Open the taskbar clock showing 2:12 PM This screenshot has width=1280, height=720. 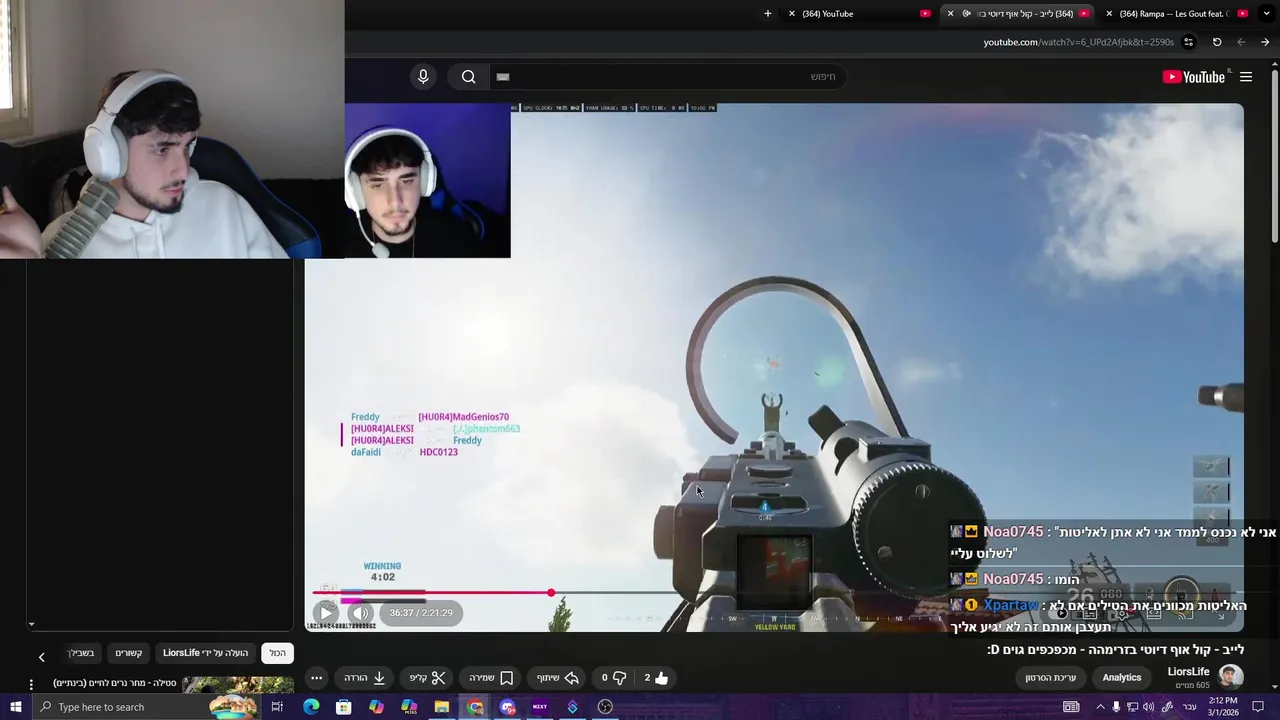(x=1223, y=707)
